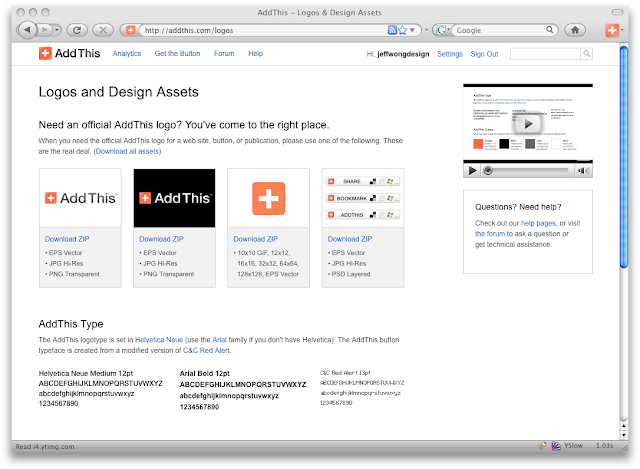640x469 pixels.
Task: Open the Analytics navigation link
Action: pos(127,53)
